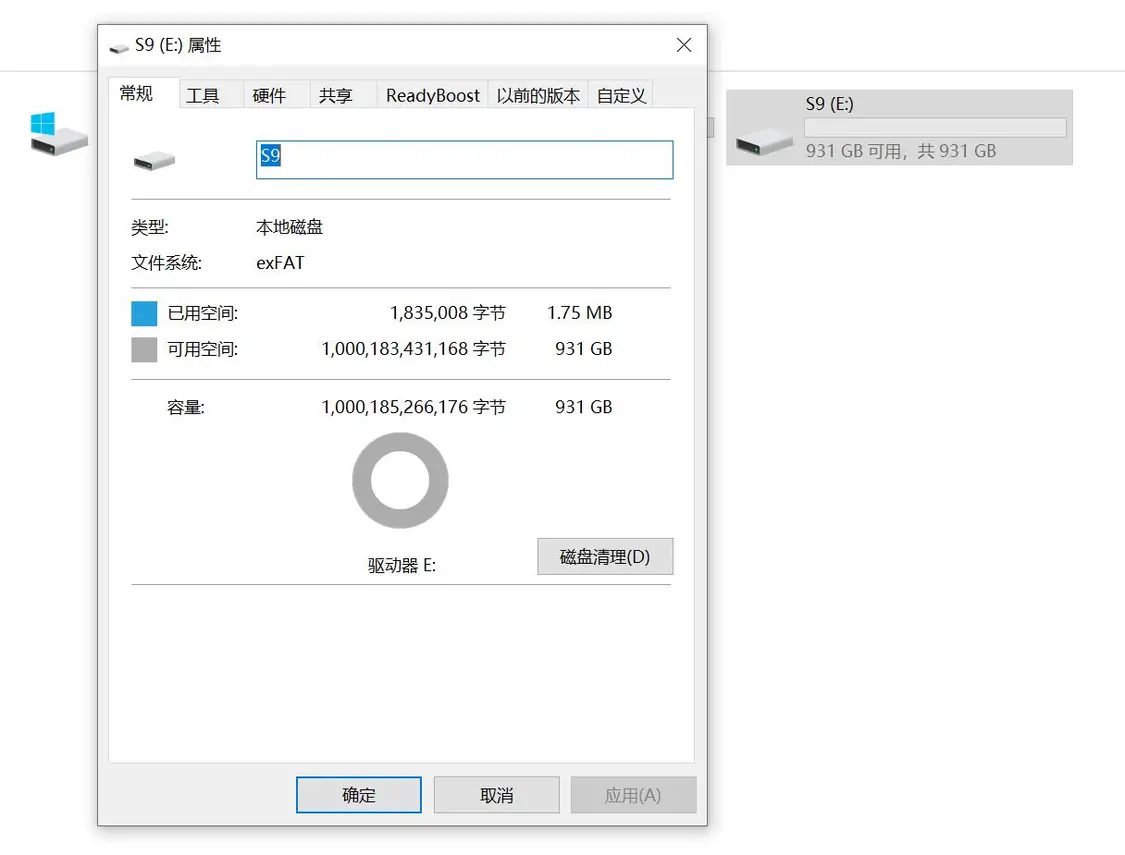This screenshot has width=1125, height=855.
Task: Switch to the ReadyBoost tab
Action: click(433, 96)
